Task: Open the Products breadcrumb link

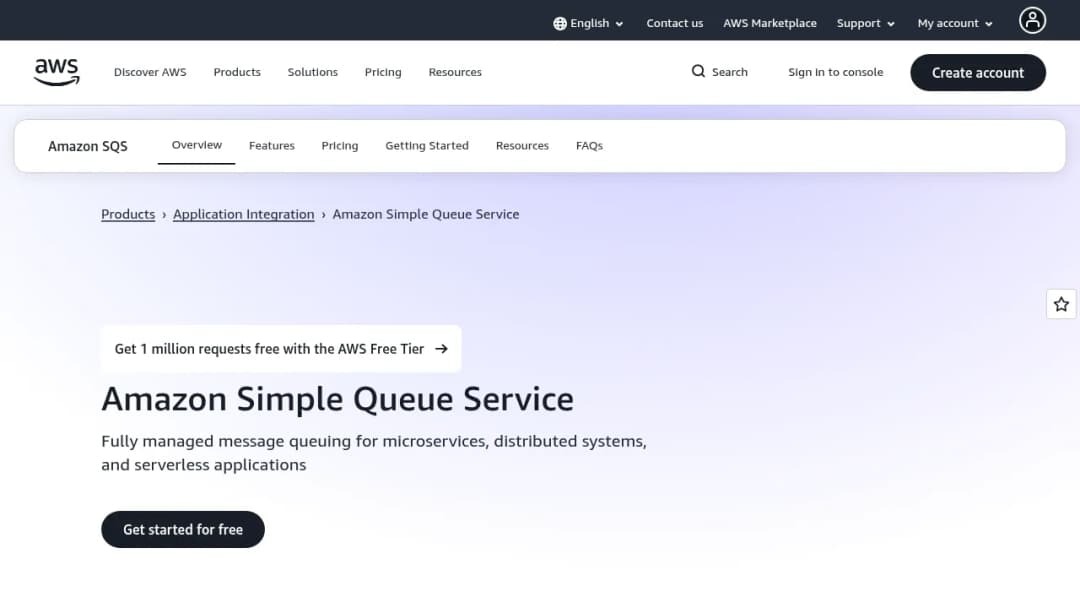Action: (x=128, y=214)
